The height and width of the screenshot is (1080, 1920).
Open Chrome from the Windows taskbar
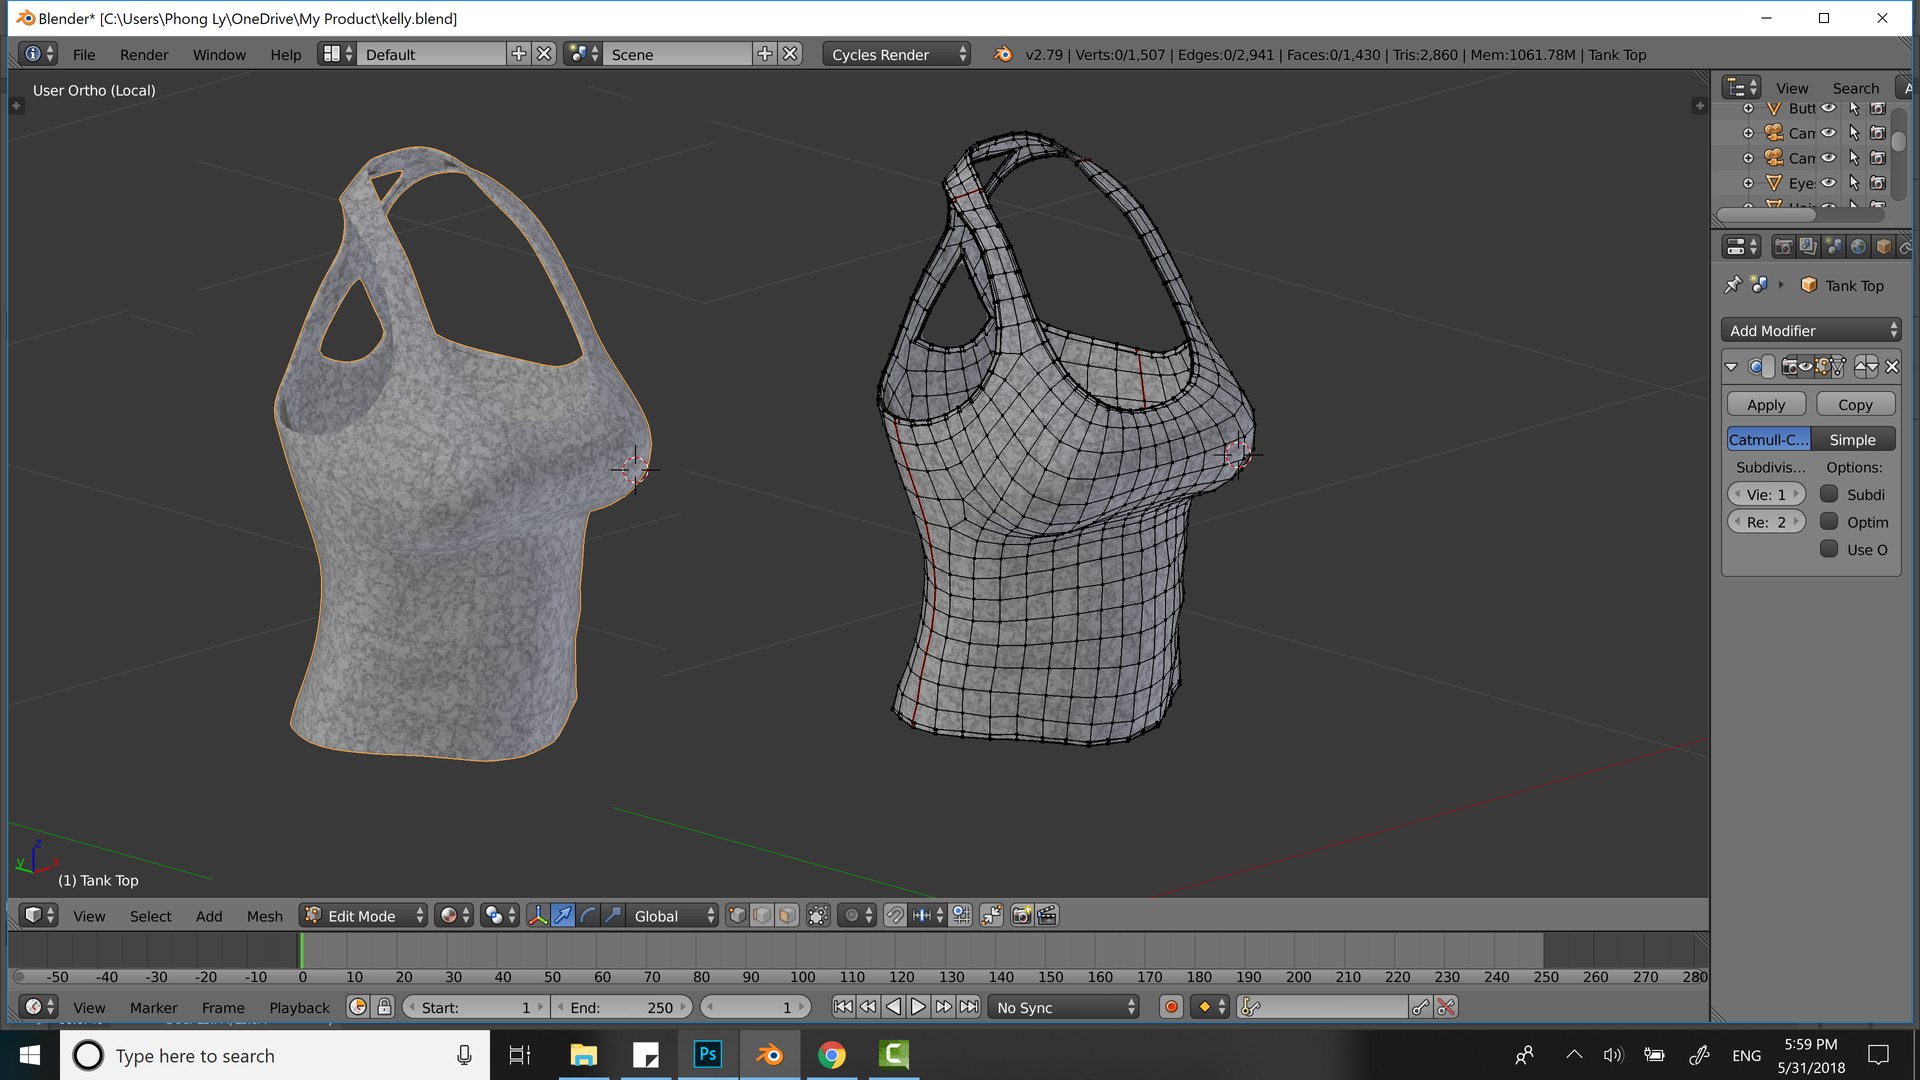831,1055
